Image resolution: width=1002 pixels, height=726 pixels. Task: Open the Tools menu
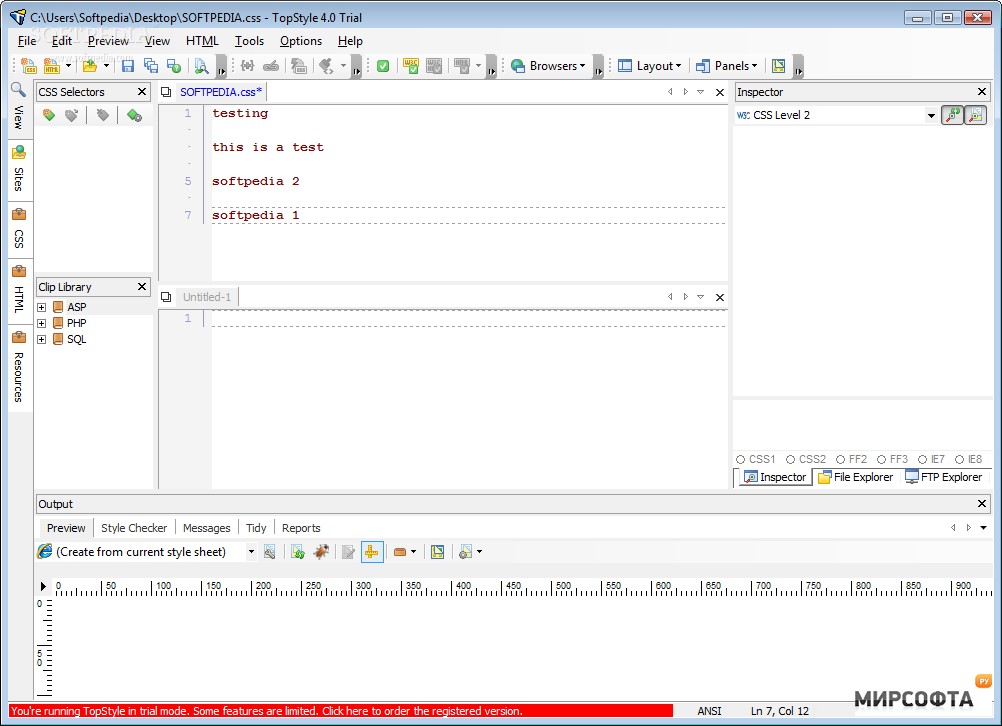click(x=249, y=41)
